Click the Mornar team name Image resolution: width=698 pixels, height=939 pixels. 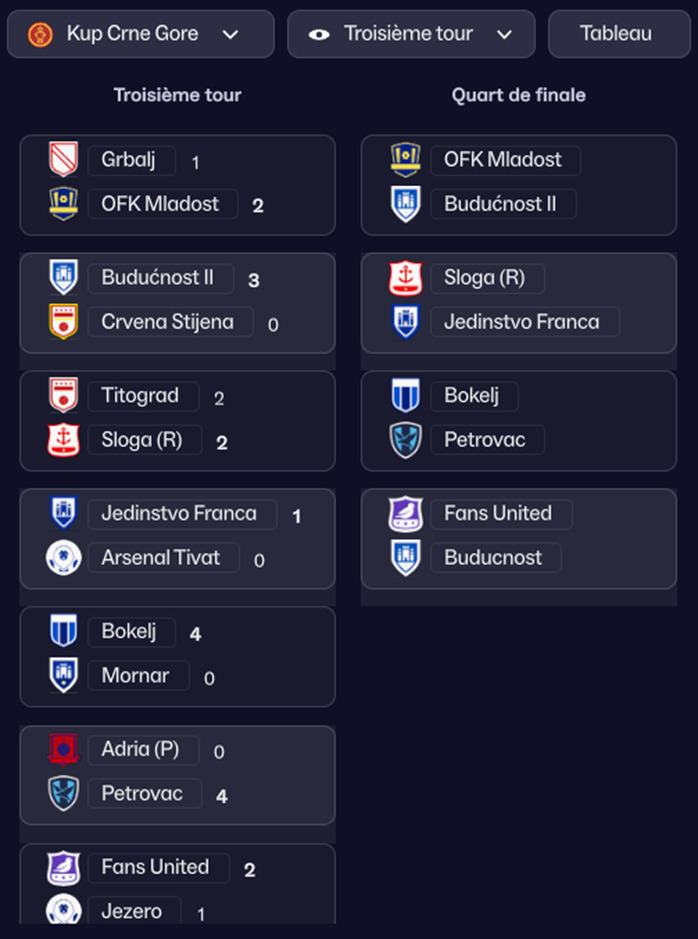(x=135, y=676)
